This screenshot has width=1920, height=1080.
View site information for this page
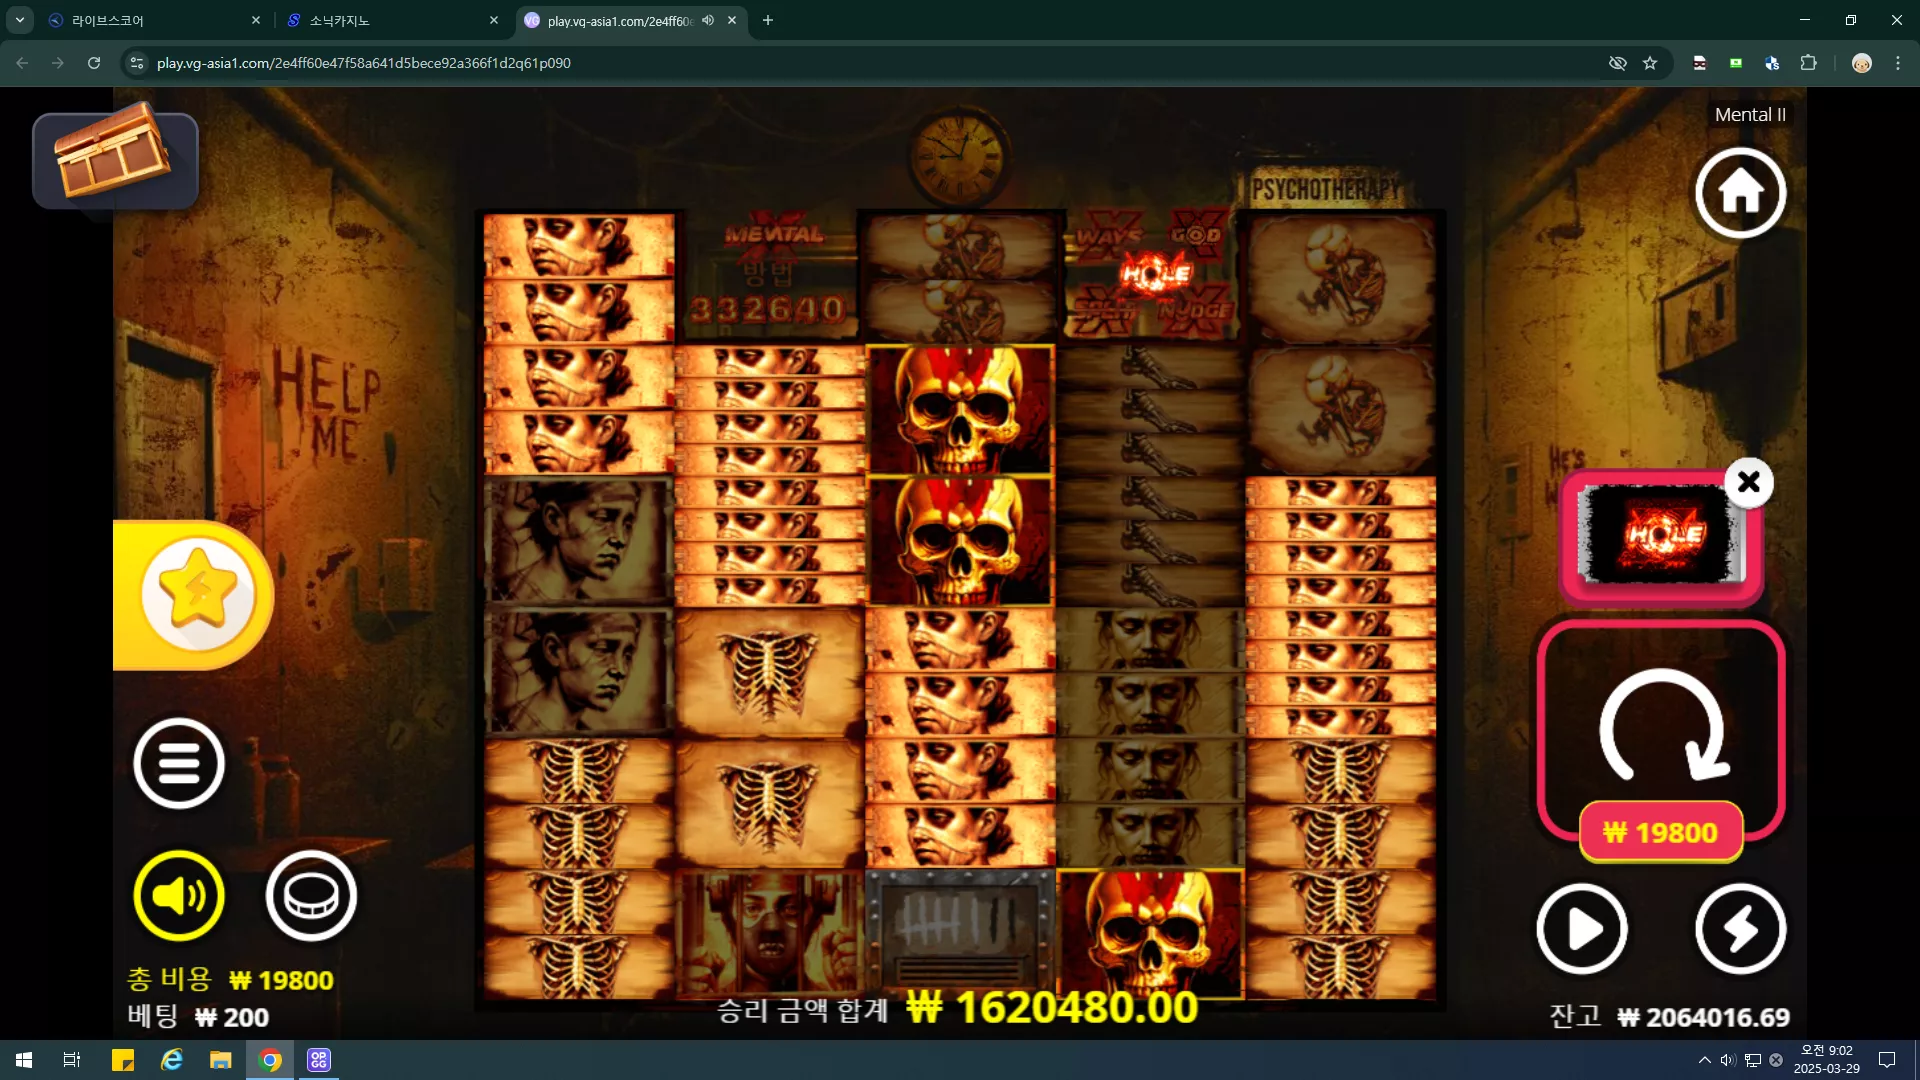[x=137, y=63]
